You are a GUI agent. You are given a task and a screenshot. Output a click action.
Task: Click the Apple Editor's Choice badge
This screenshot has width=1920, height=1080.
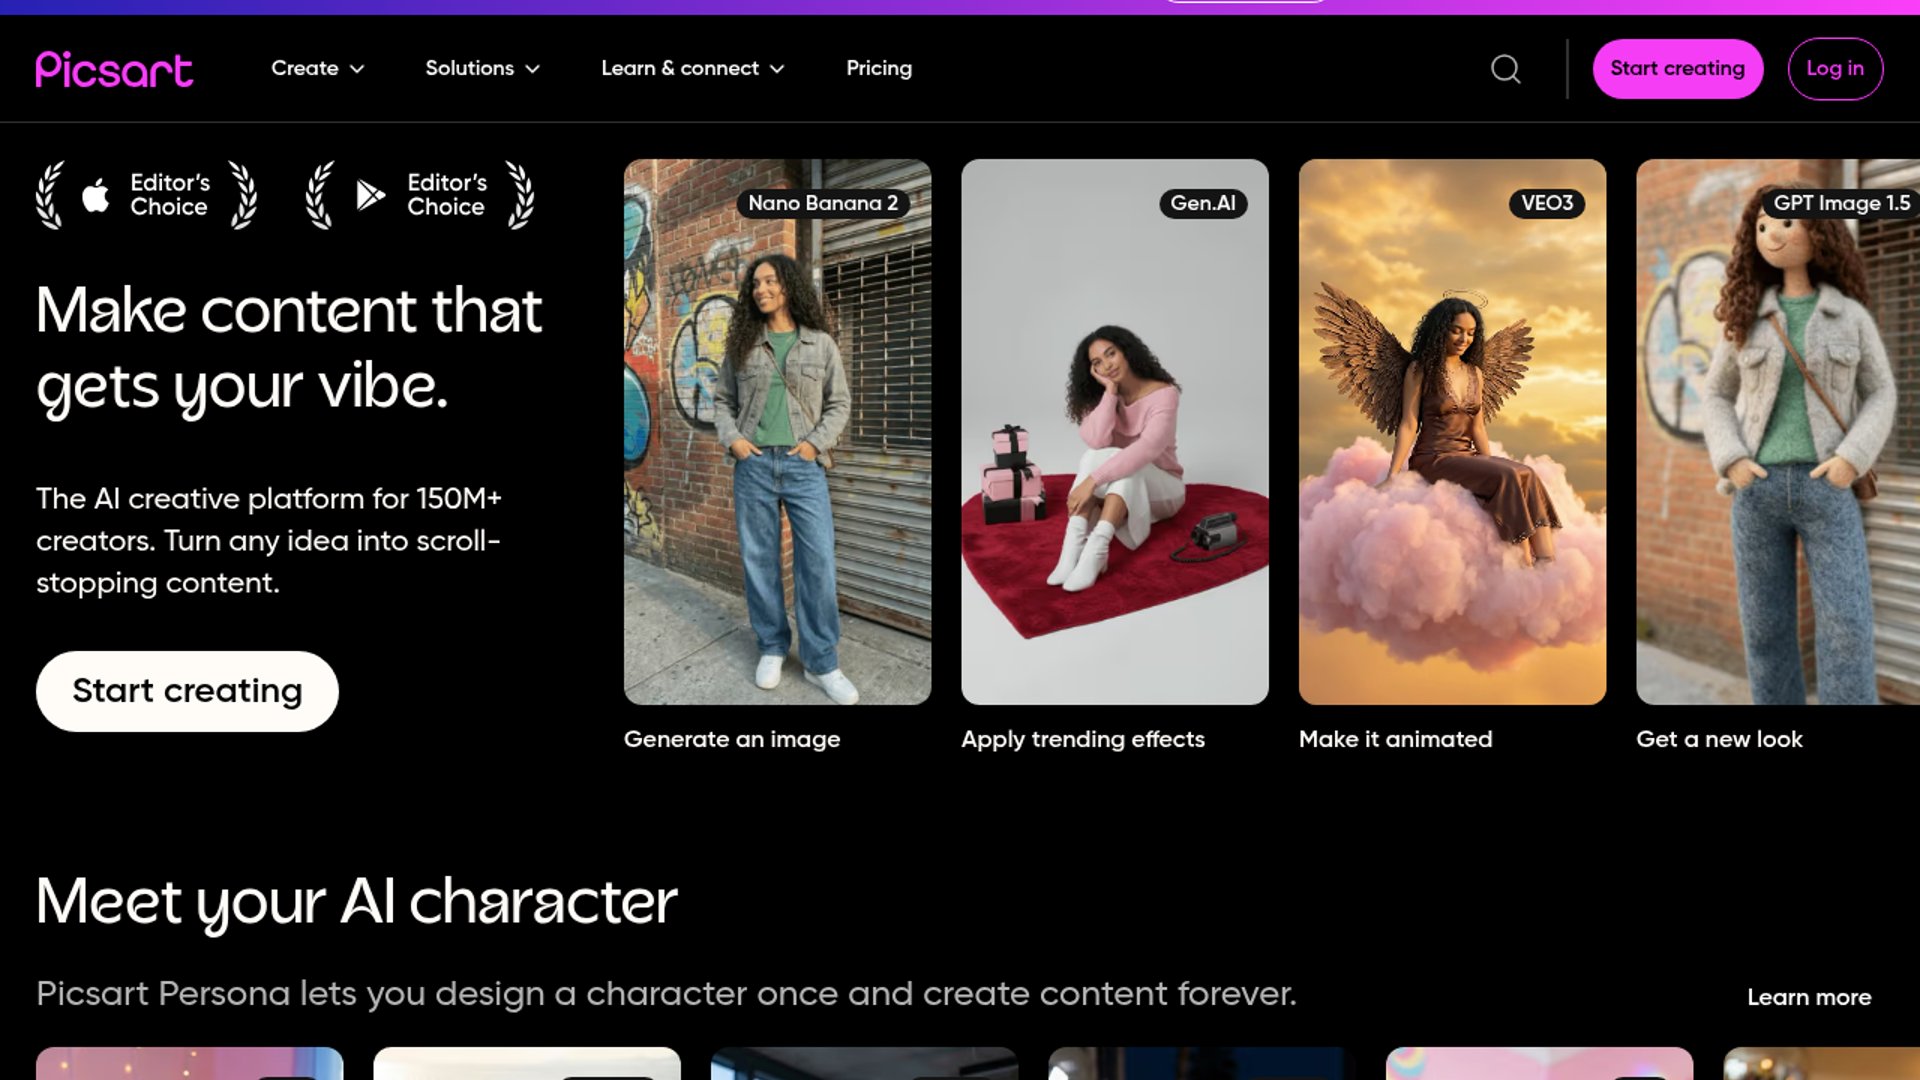[147, 195]
